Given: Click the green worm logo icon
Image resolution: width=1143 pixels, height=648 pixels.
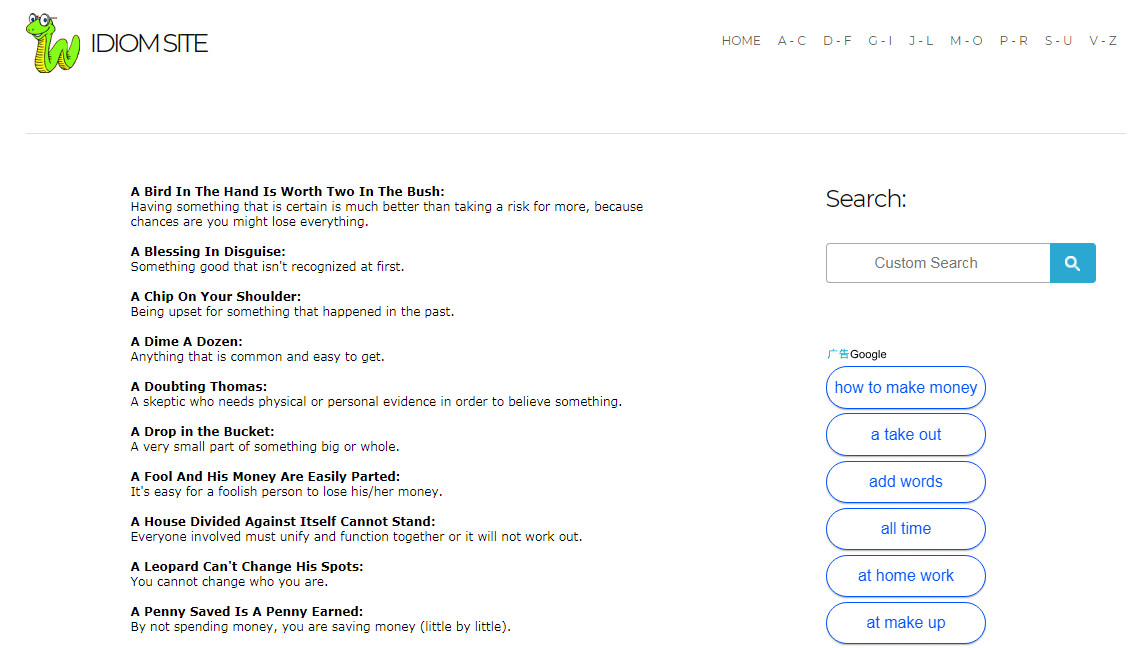Looking at the screenshot, I should [53, 43].
